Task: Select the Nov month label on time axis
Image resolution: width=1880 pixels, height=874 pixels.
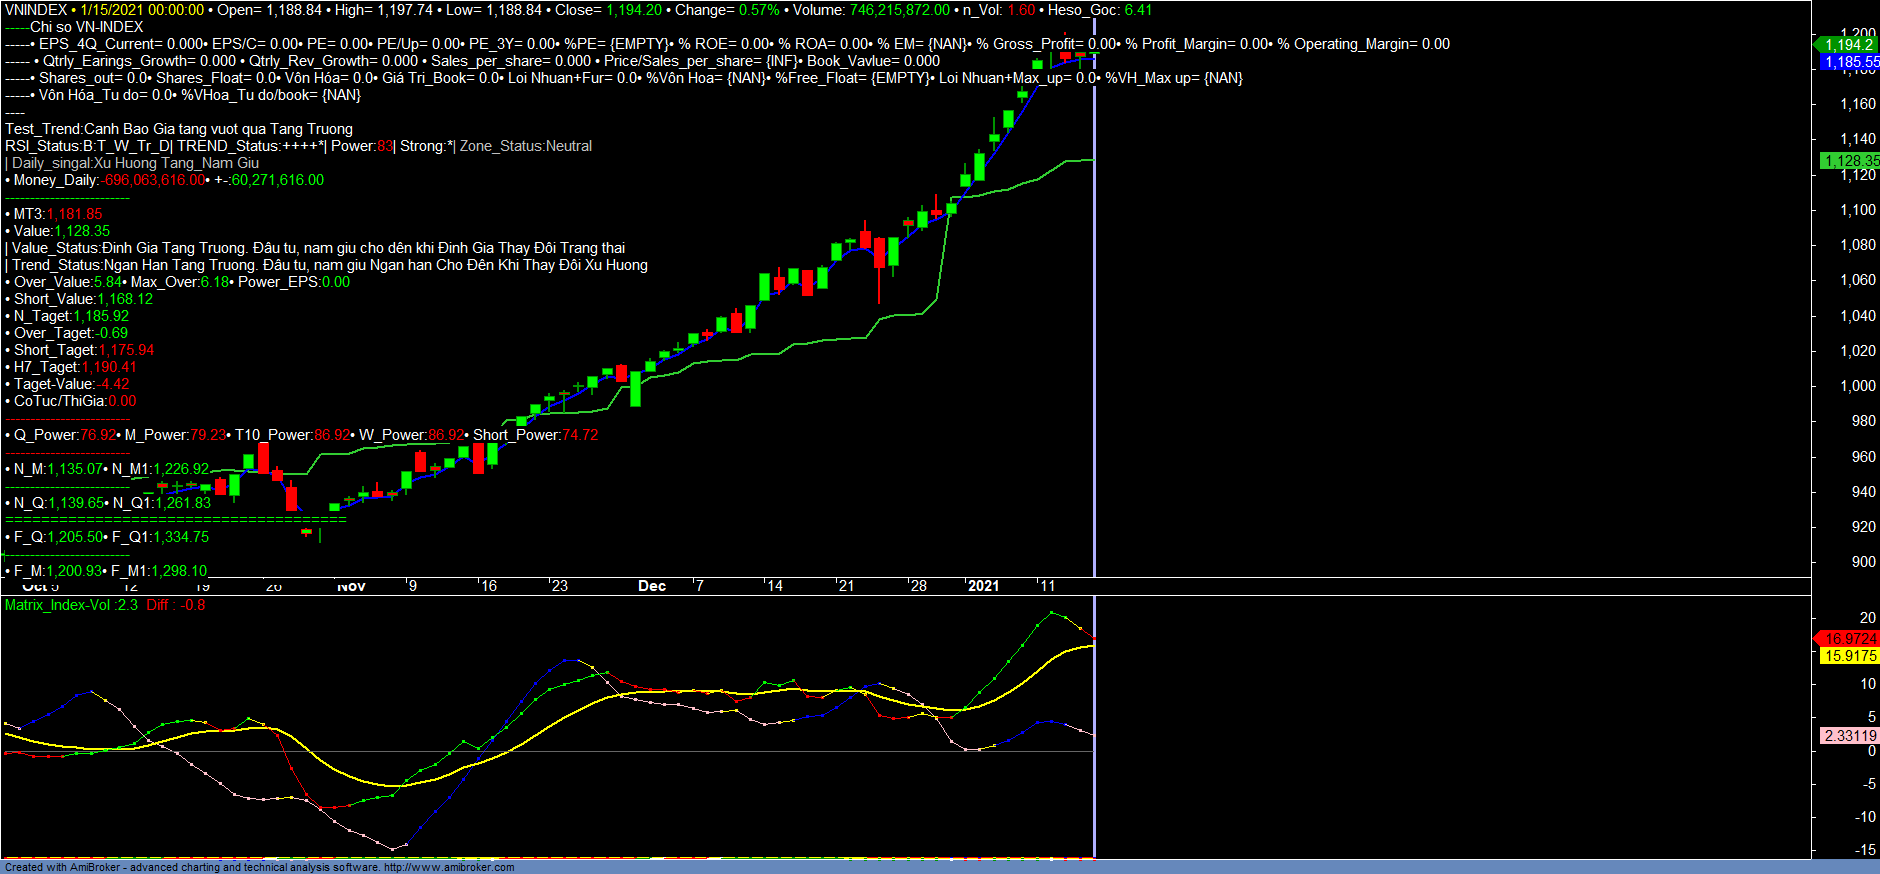Action: (351, 586)
